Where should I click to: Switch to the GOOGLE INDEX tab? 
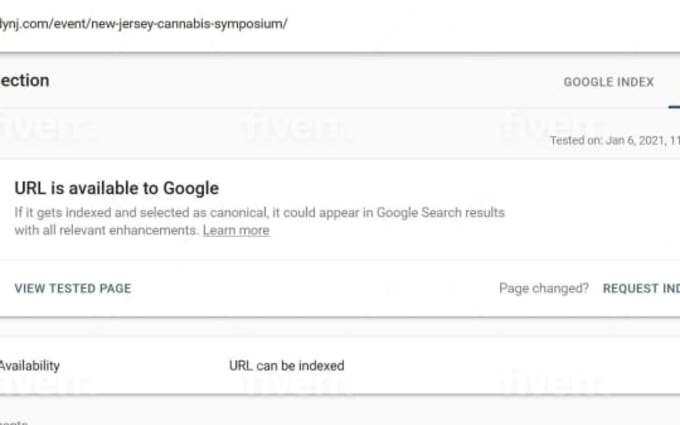(x=608, y=82)
